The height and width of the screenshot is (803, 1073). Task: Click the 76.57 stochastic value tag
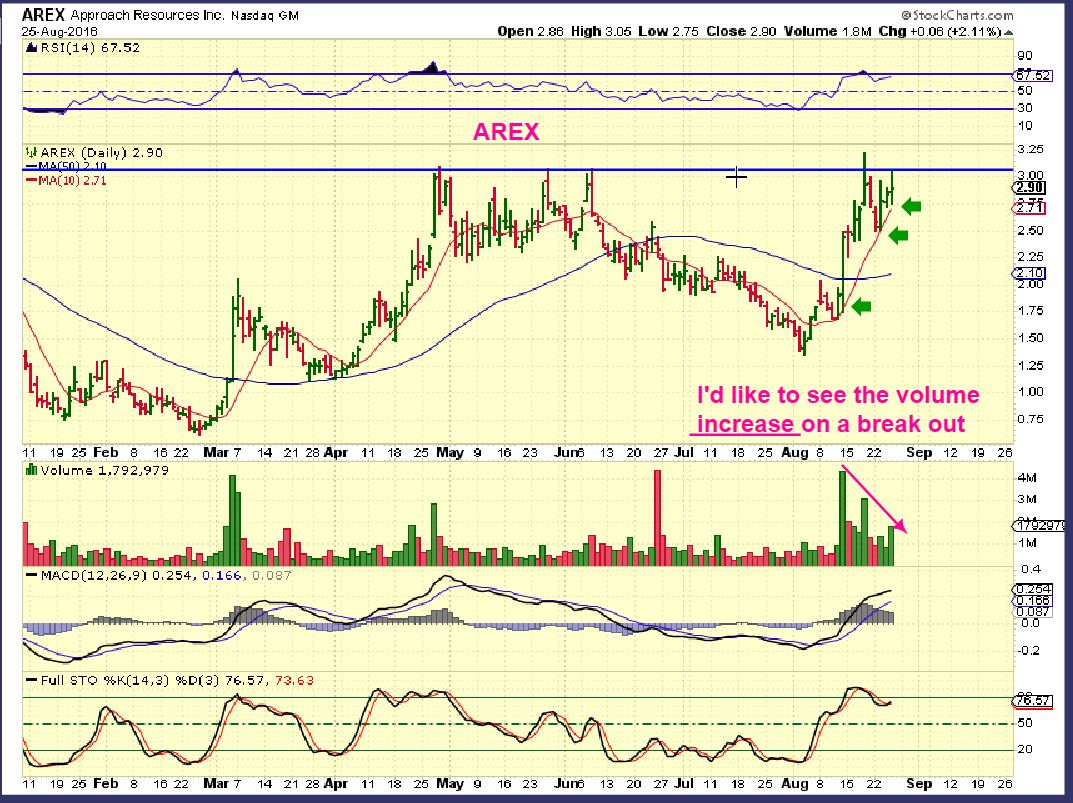[x=1033, y=701]
